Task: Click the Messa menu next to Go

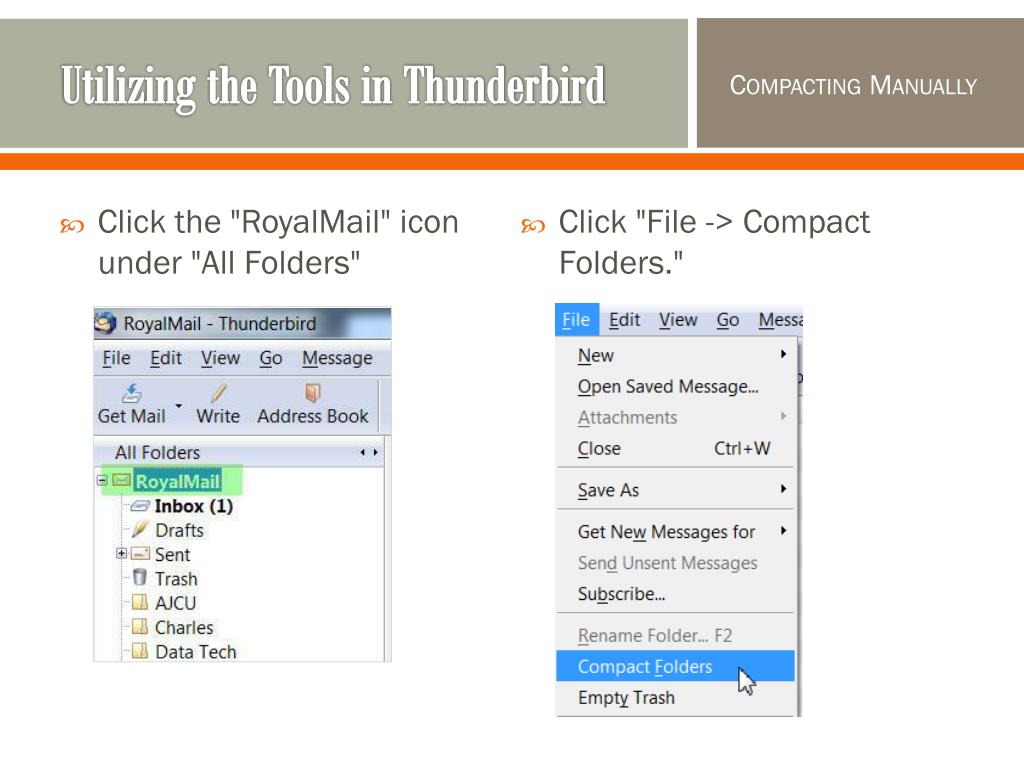Action: click(780, 320)
